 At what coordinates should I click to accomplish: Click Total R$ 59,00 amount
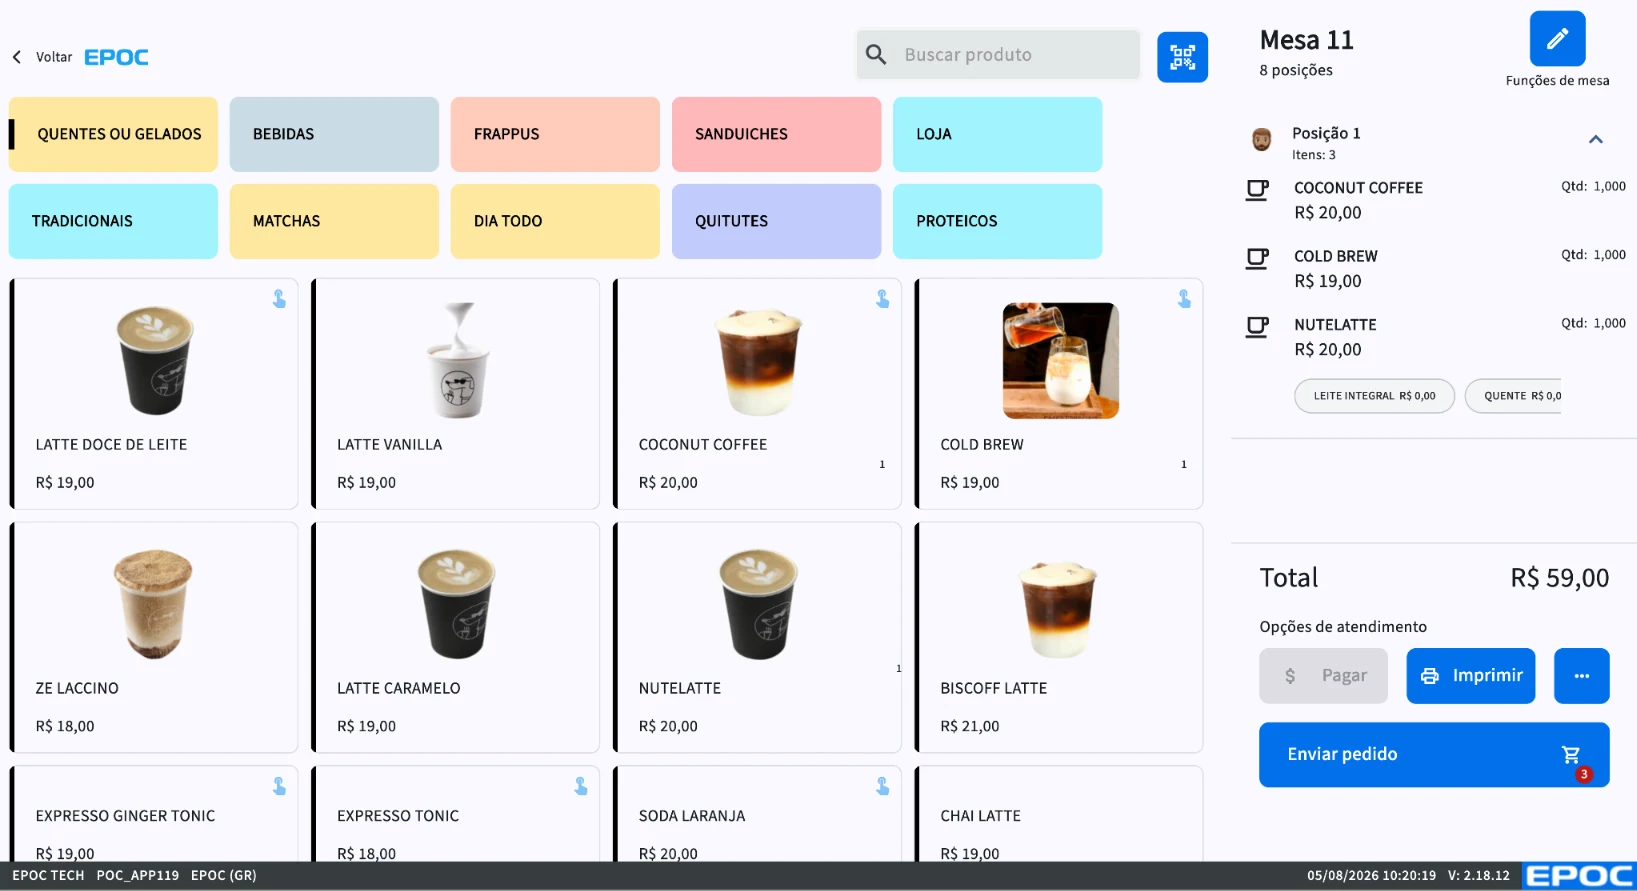click(x=1559, y=578)
